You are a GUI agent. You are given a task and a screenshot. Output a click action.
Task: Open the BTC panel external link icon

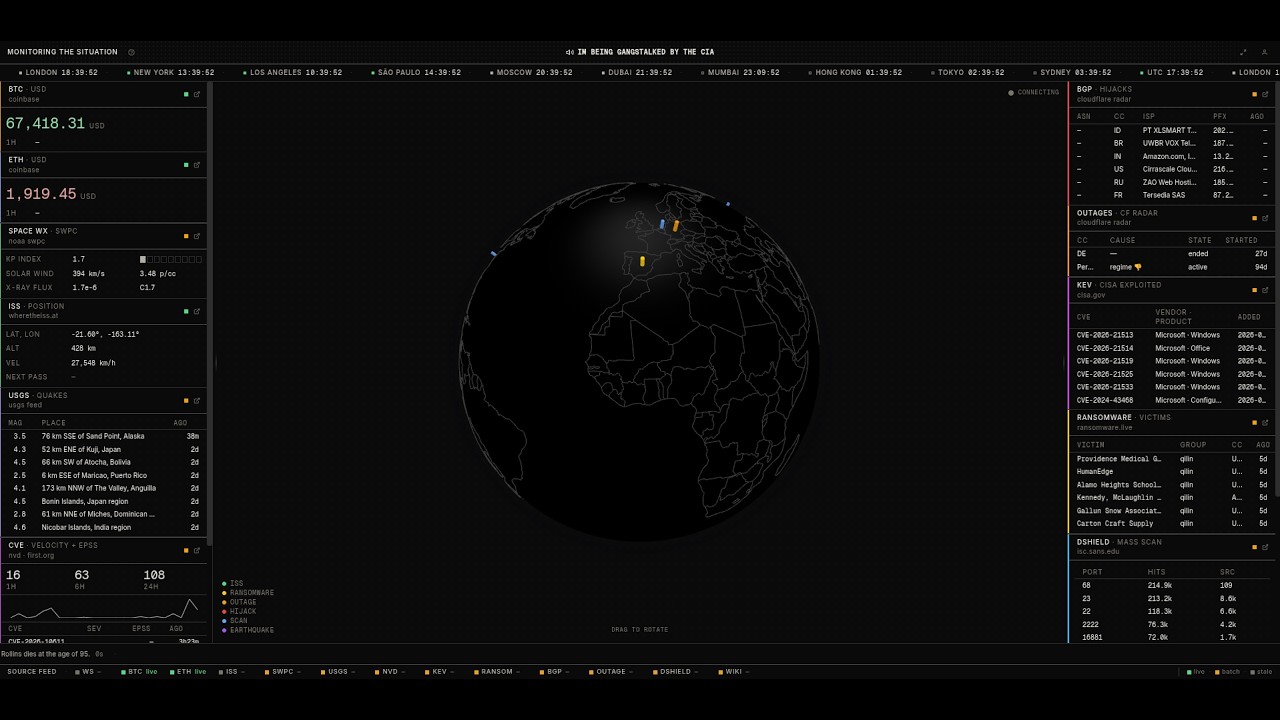click(197, 94)
